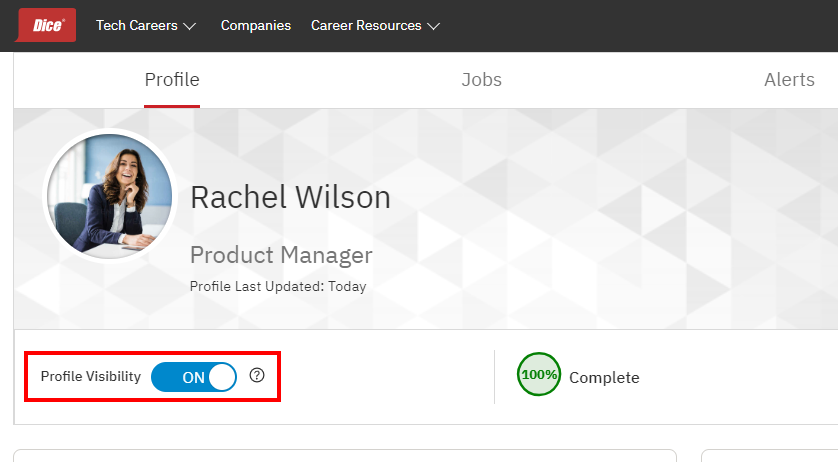This screenshot has width=838, height=462.
Task: Click the white knob on the visibility switch
Action: [222, 377]
